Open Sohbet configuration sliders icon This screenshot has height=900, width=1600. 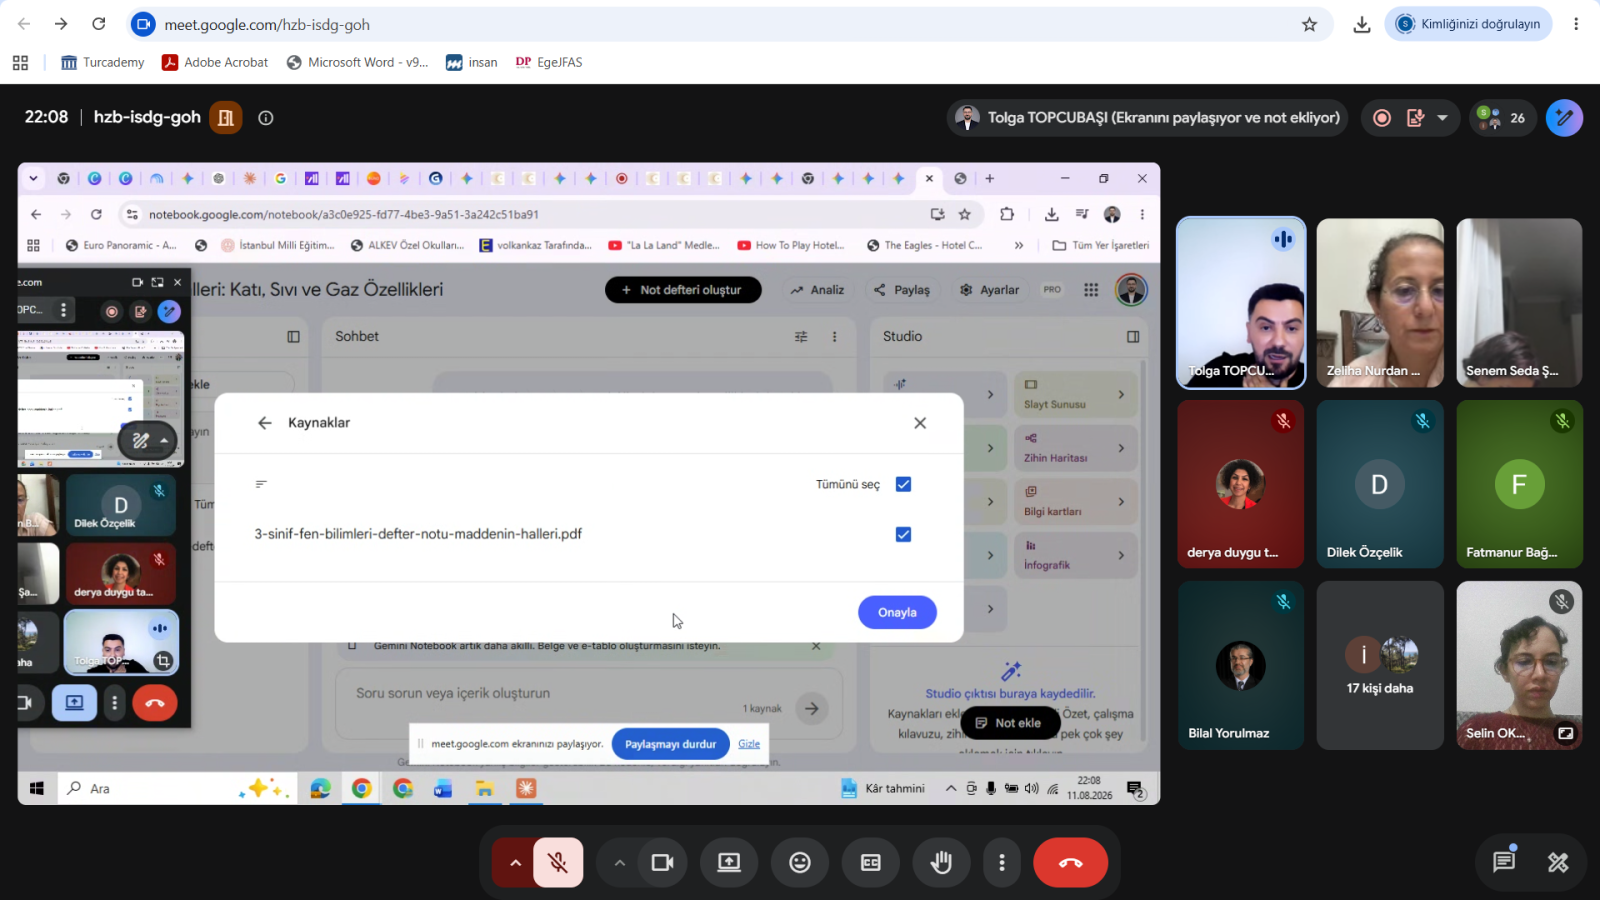pos(801,337)
